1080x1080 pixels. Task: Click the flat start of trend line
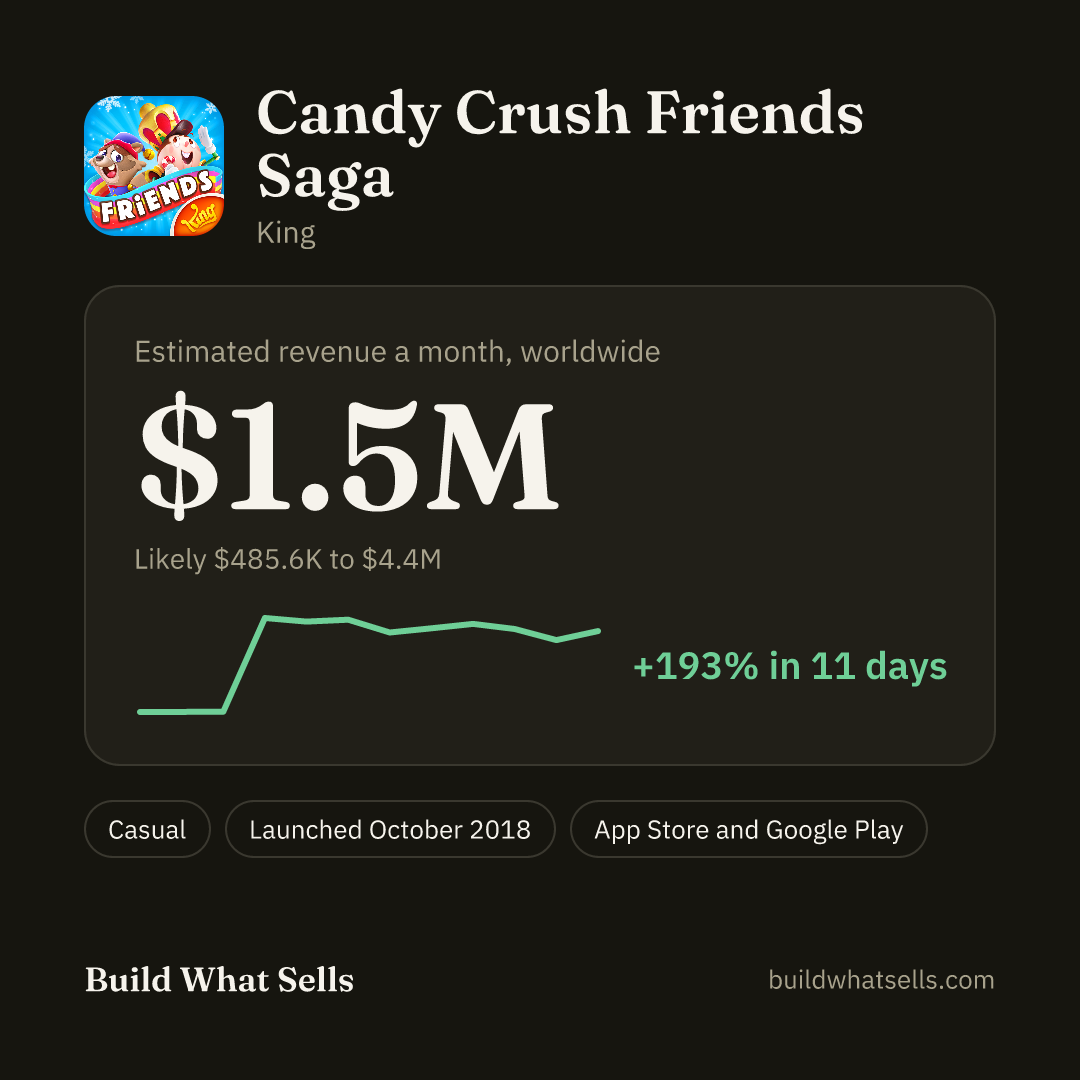tap(181, 712)
